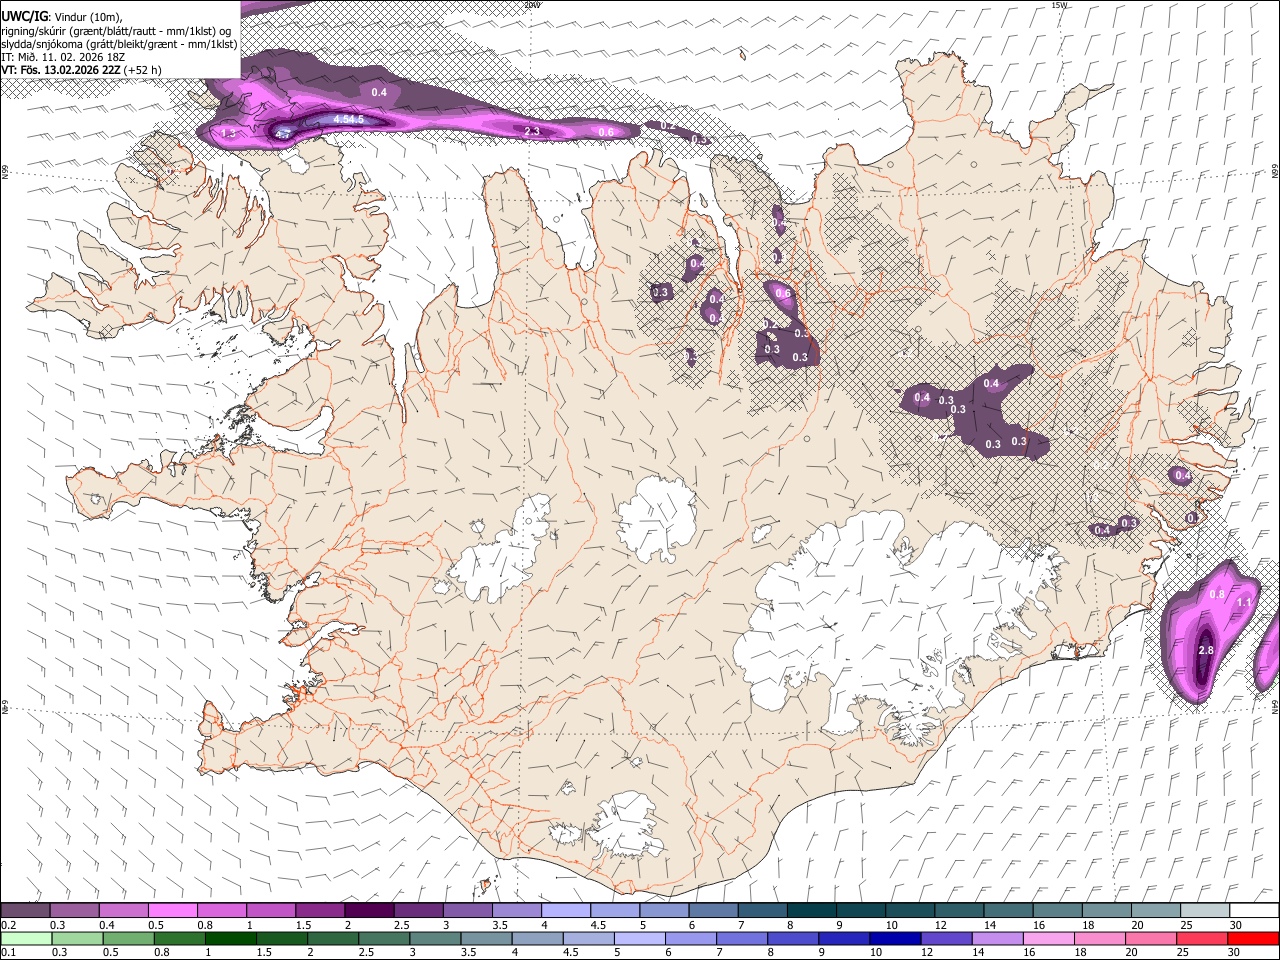The height and width of the screenshot is (960, 1280).
Task: Click the '0.2' label under top legend row
Action: (8, 925)
